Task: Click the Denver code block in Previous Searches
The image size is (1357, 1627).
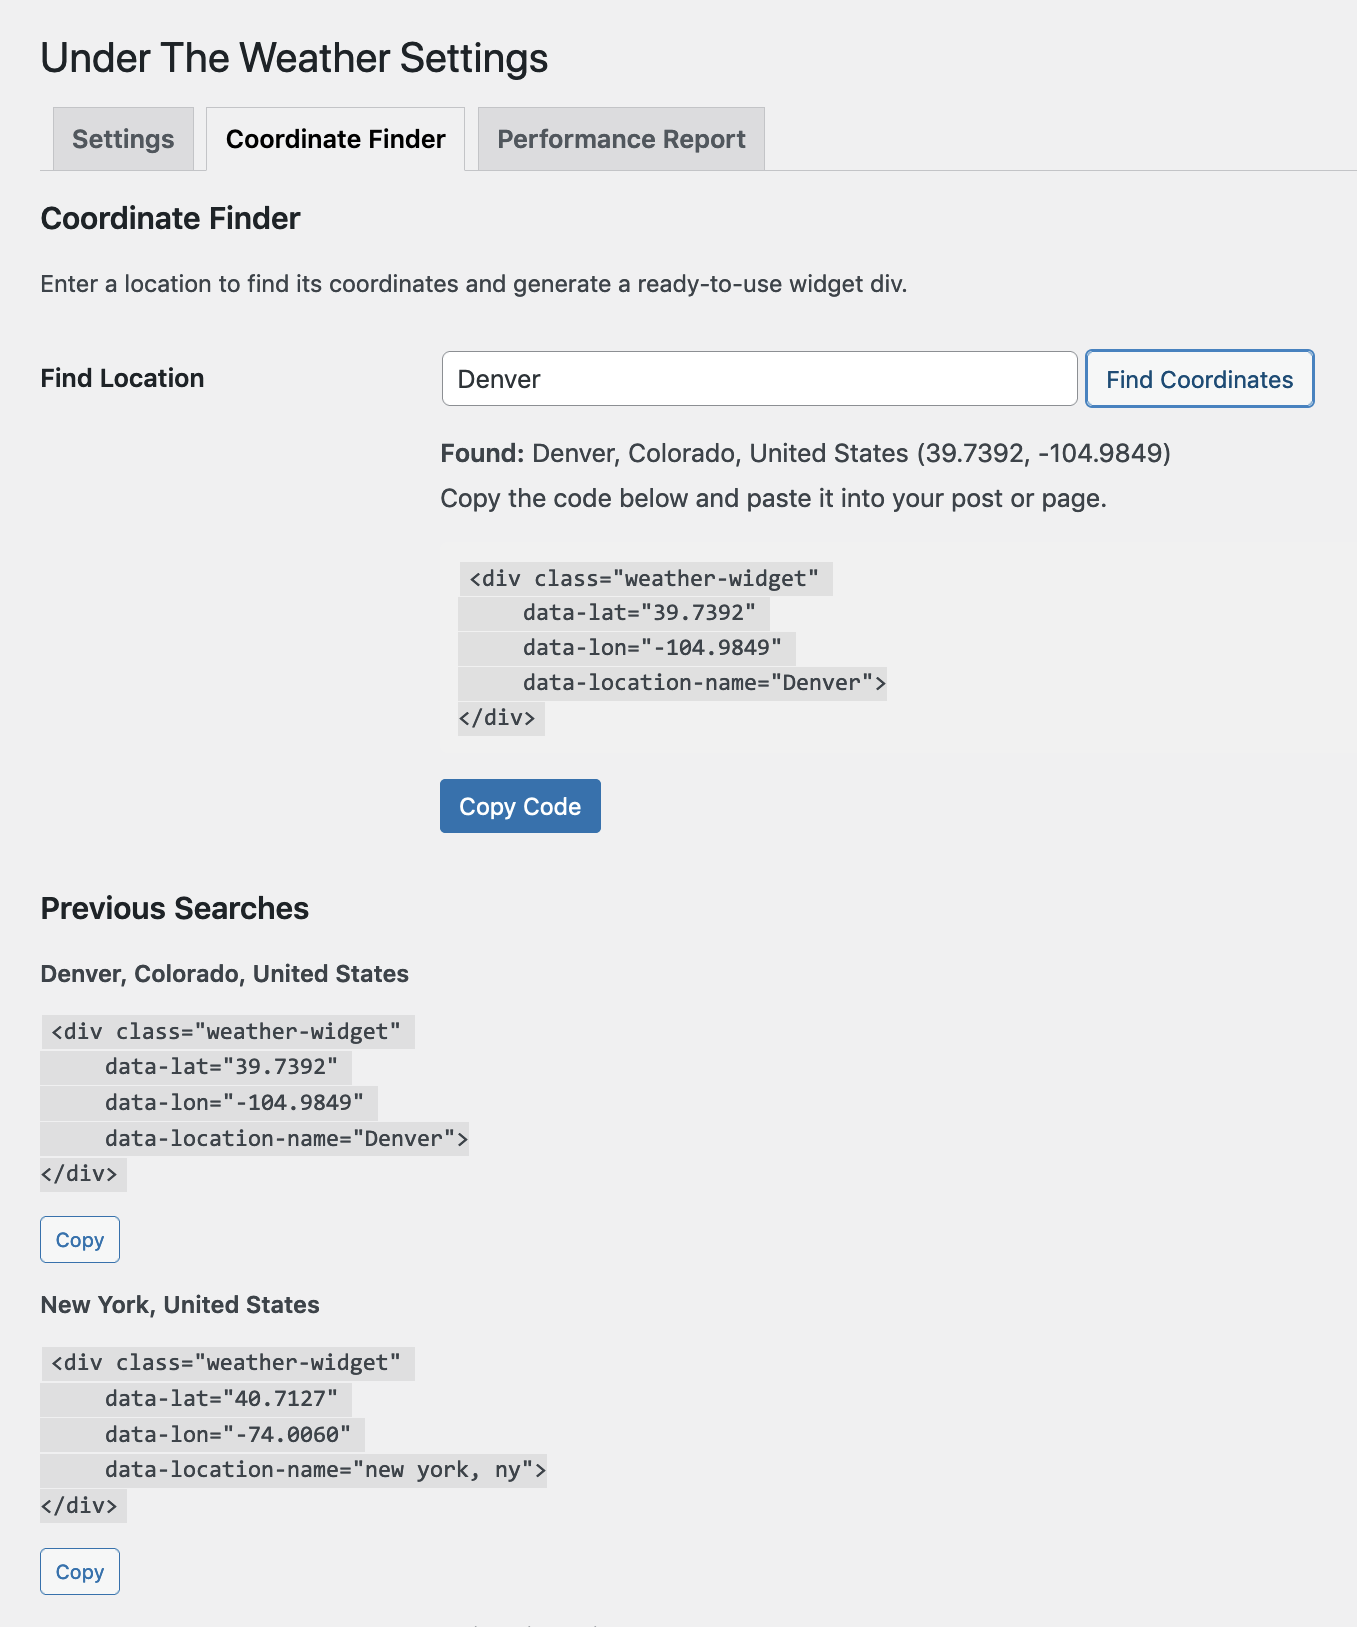Action: [254, 1102]
